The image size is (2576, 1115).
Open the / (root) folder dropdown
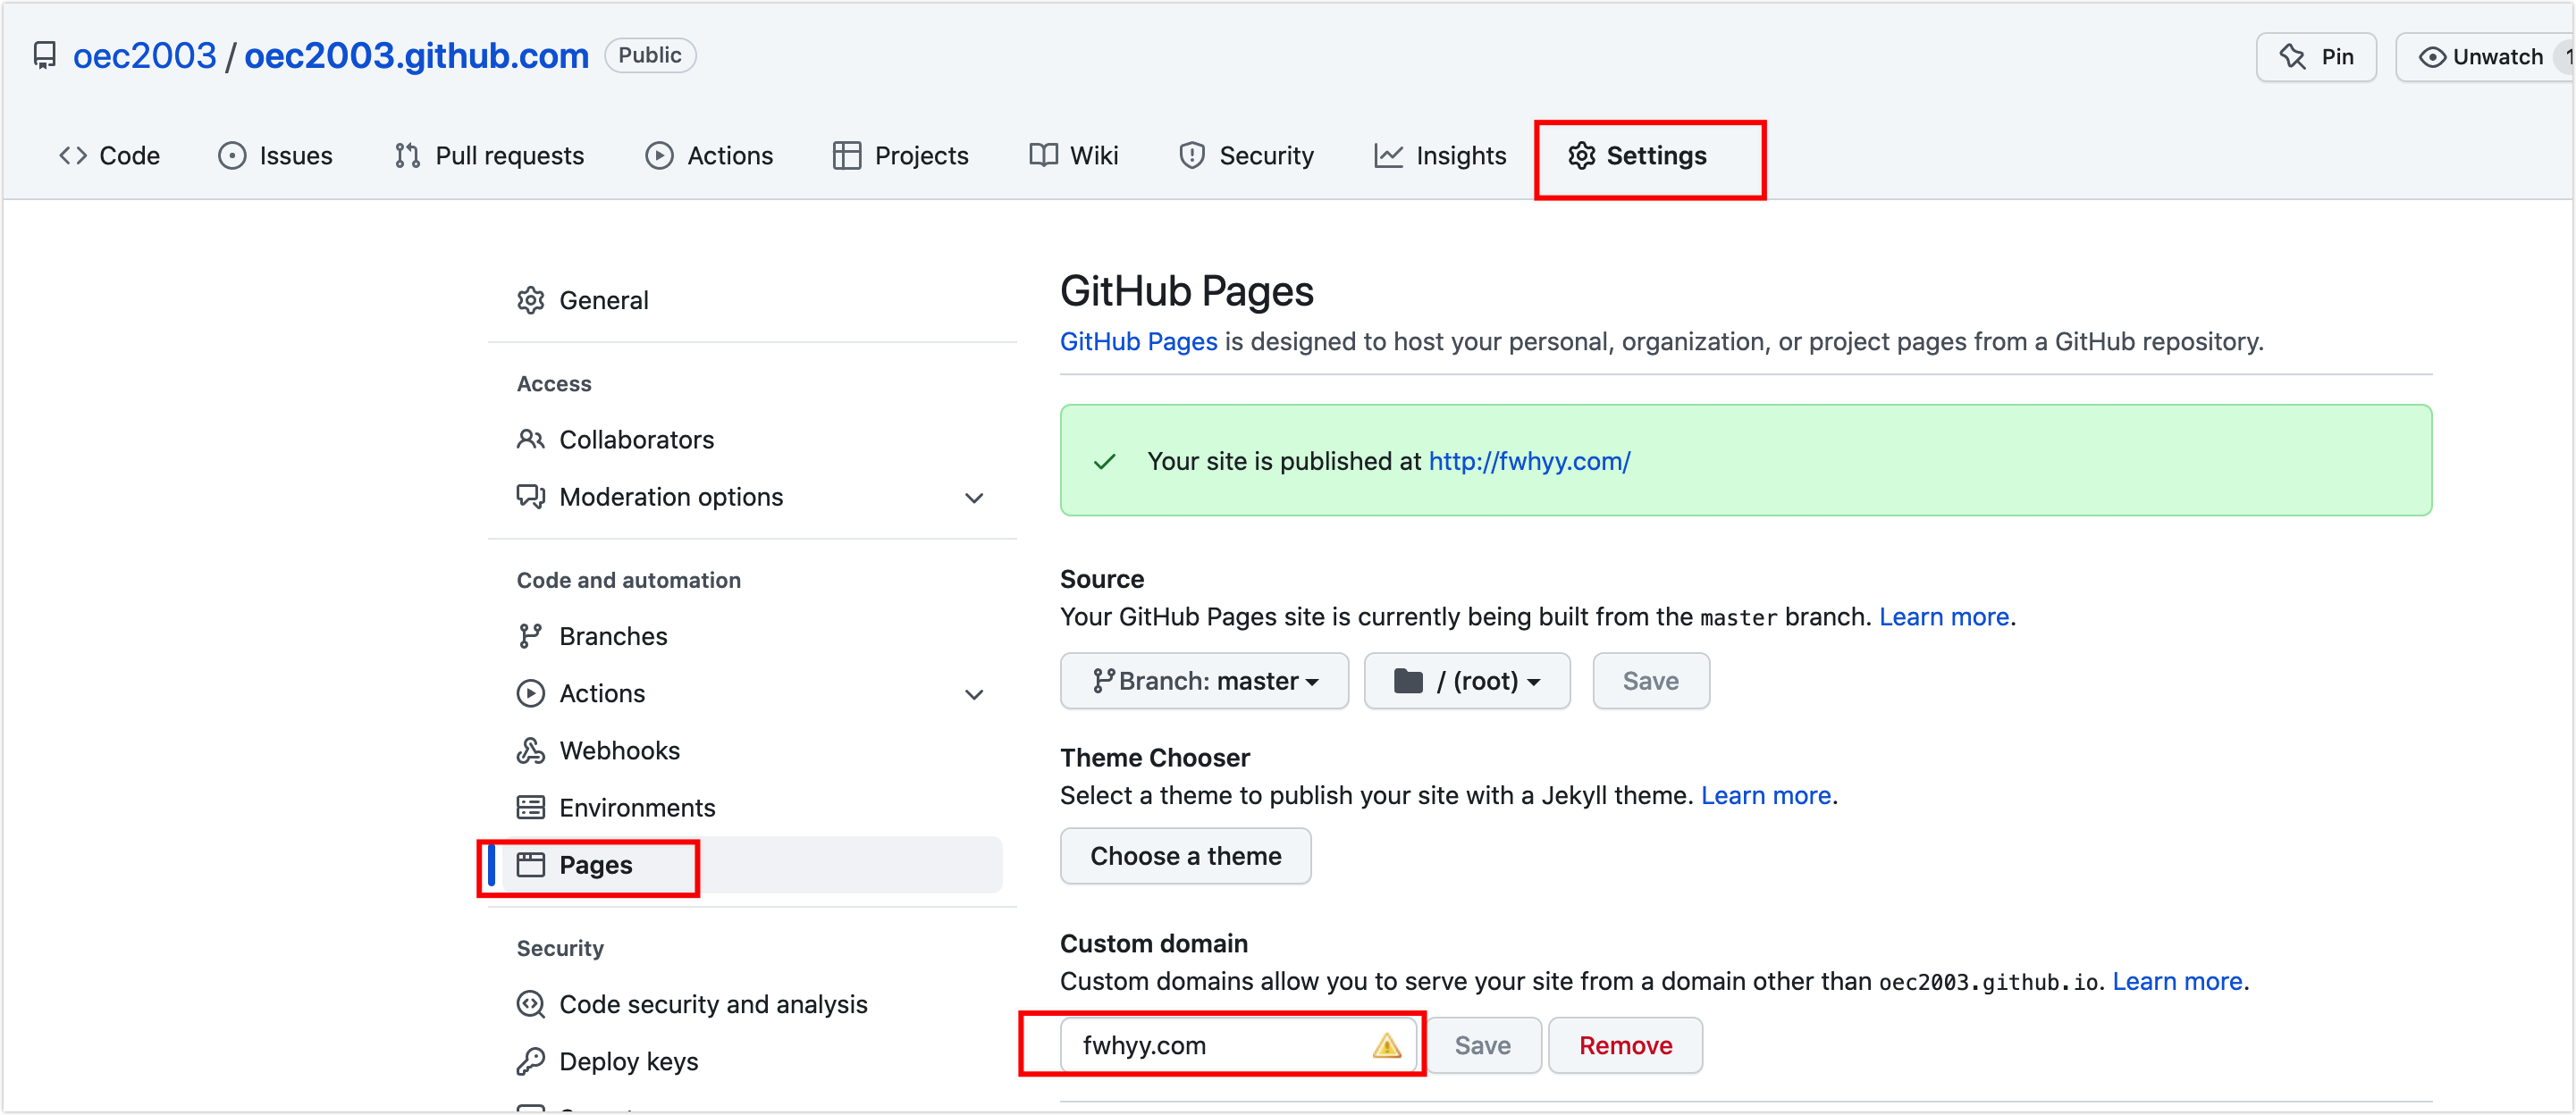coord(1466,681)
